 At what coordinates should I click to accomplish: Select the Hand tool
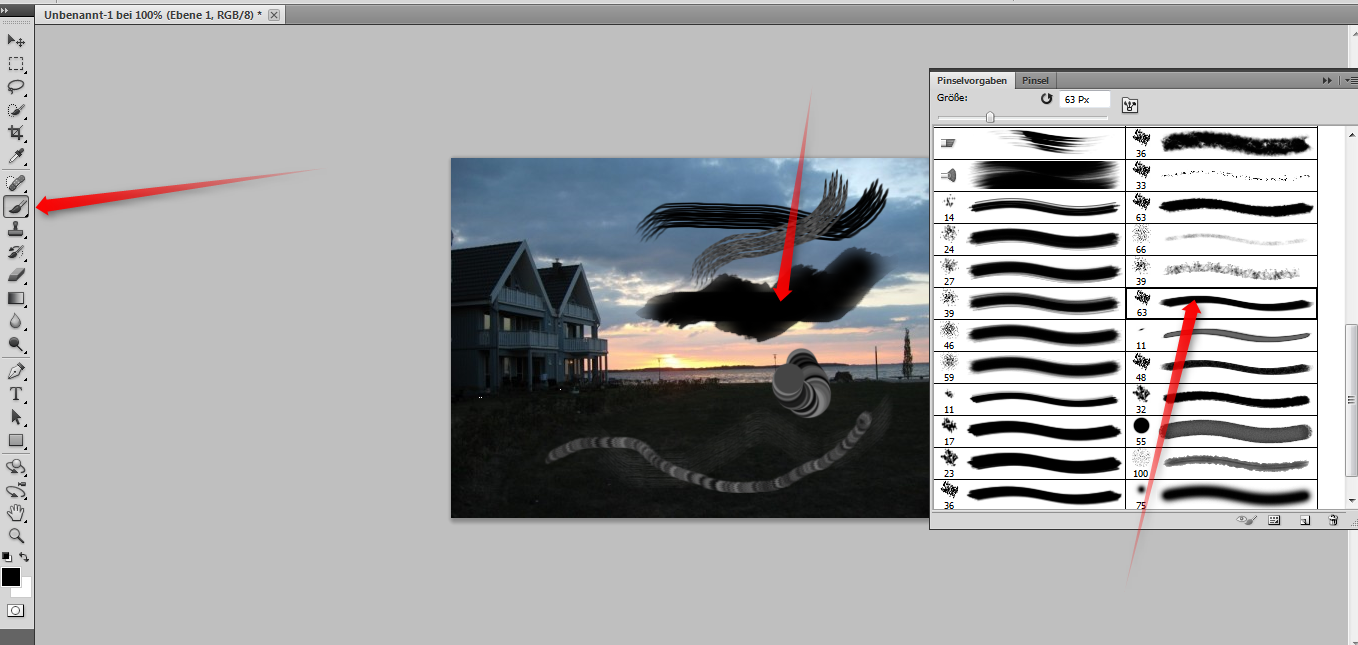point(14,513)
